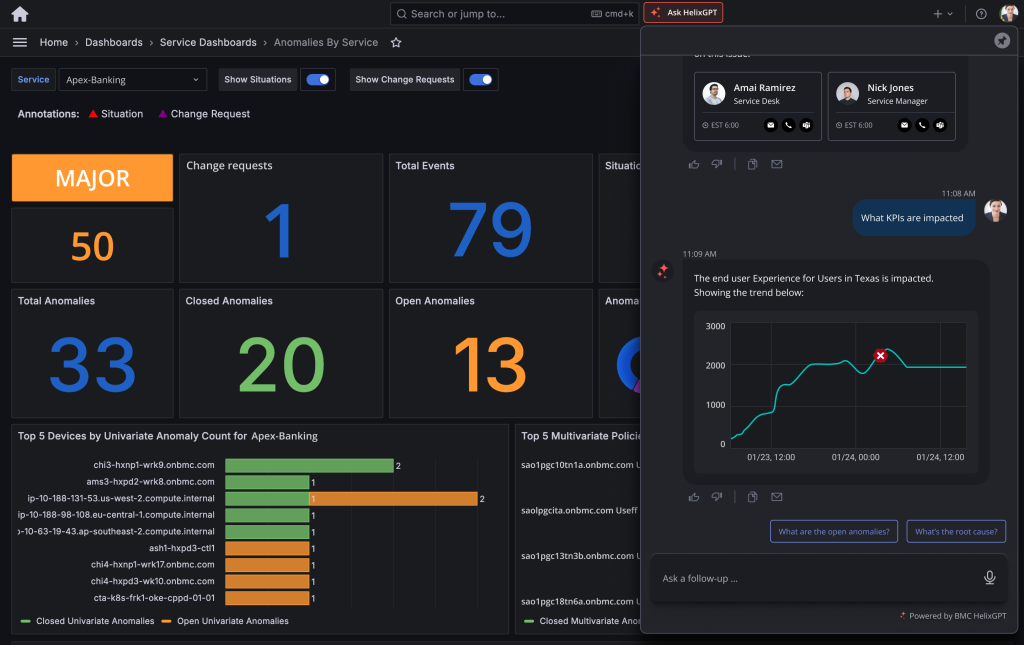This screenshot has height=645, width=1024.
Task: Email Nick Jones from contact card
Action: pyautogui.click(x=904, y=125)
